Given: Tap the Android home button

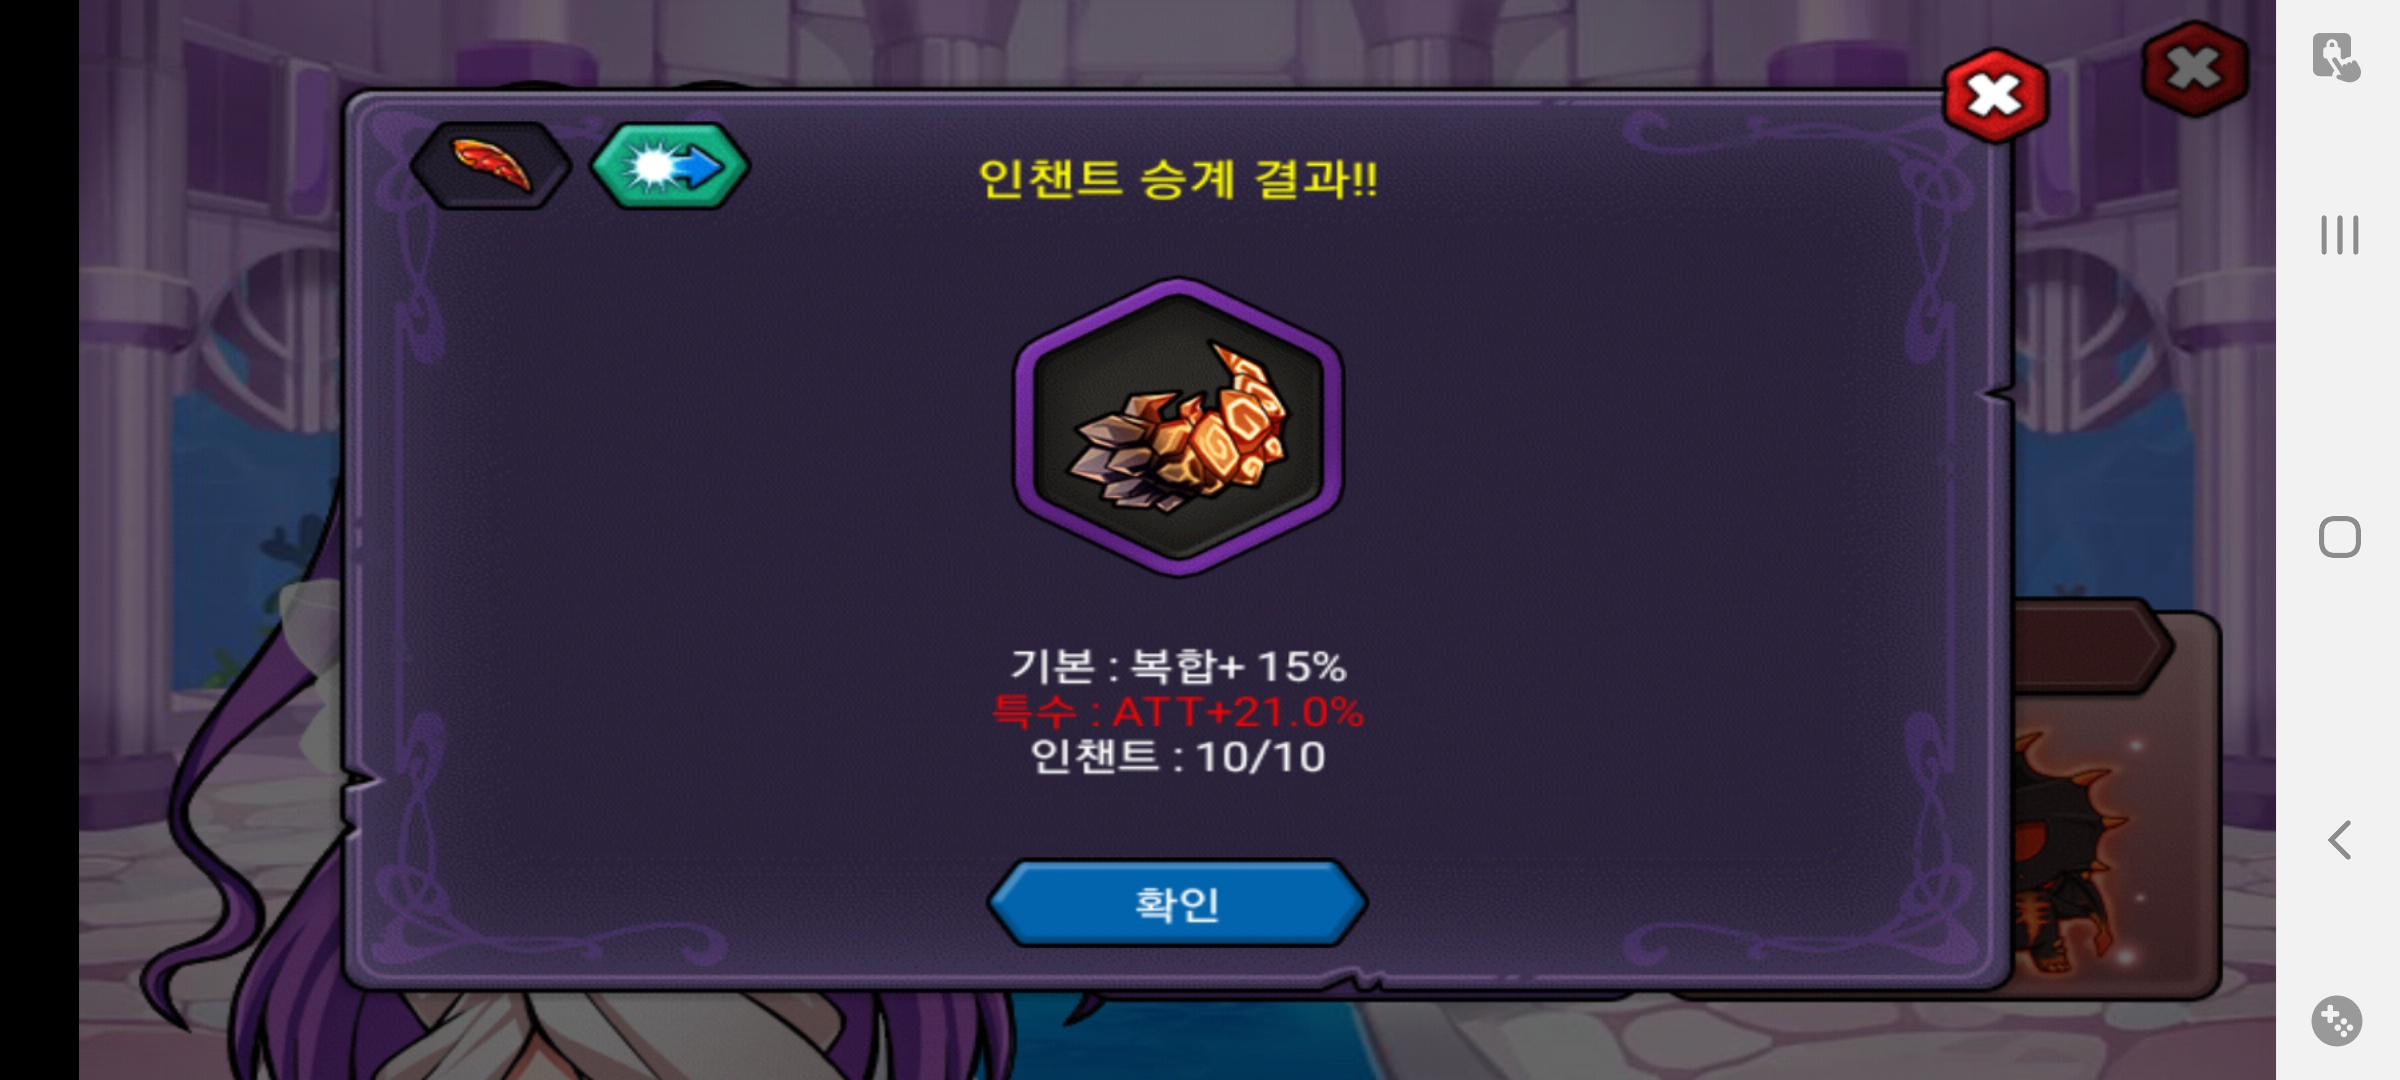Looking at the screenshot, I should (x=2339, y=537).
